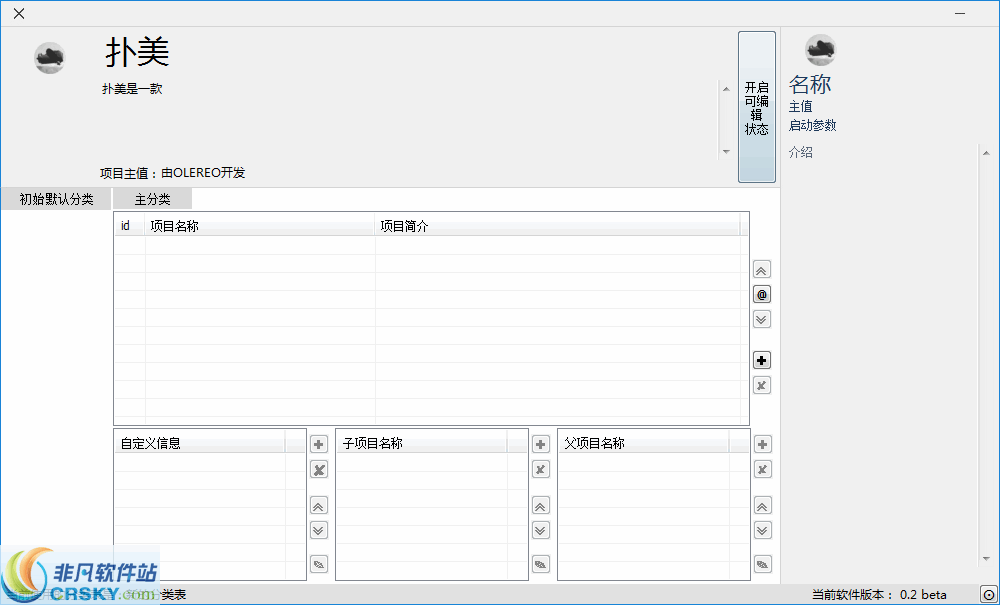This screenshot has width=1000, height=605.
Task: Click the X icon to delete a project
Action: tap(761, 385)
